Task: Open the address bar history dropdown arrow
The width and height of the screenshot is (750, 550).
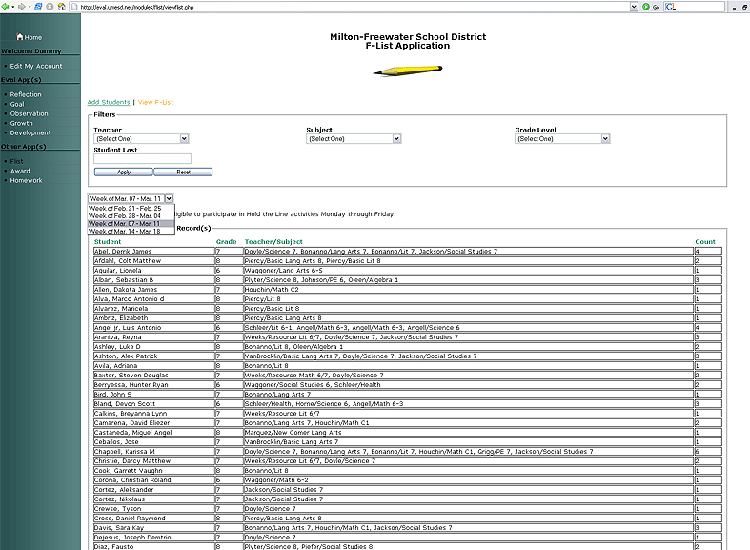Action: (x=634, y=7)
